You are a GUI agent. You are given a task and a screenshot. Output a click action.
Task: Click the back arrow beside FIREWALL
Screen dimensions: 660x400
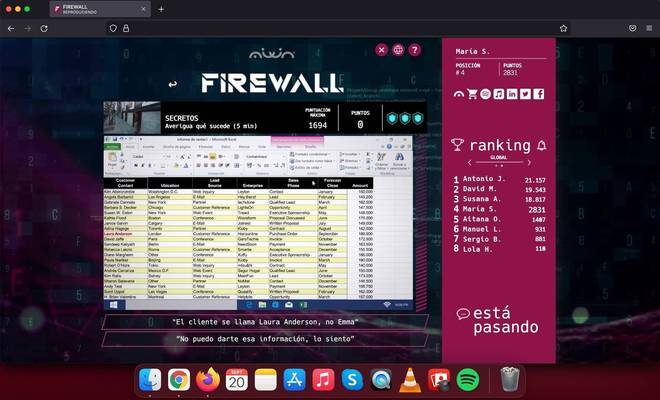(x=173, y=84)
